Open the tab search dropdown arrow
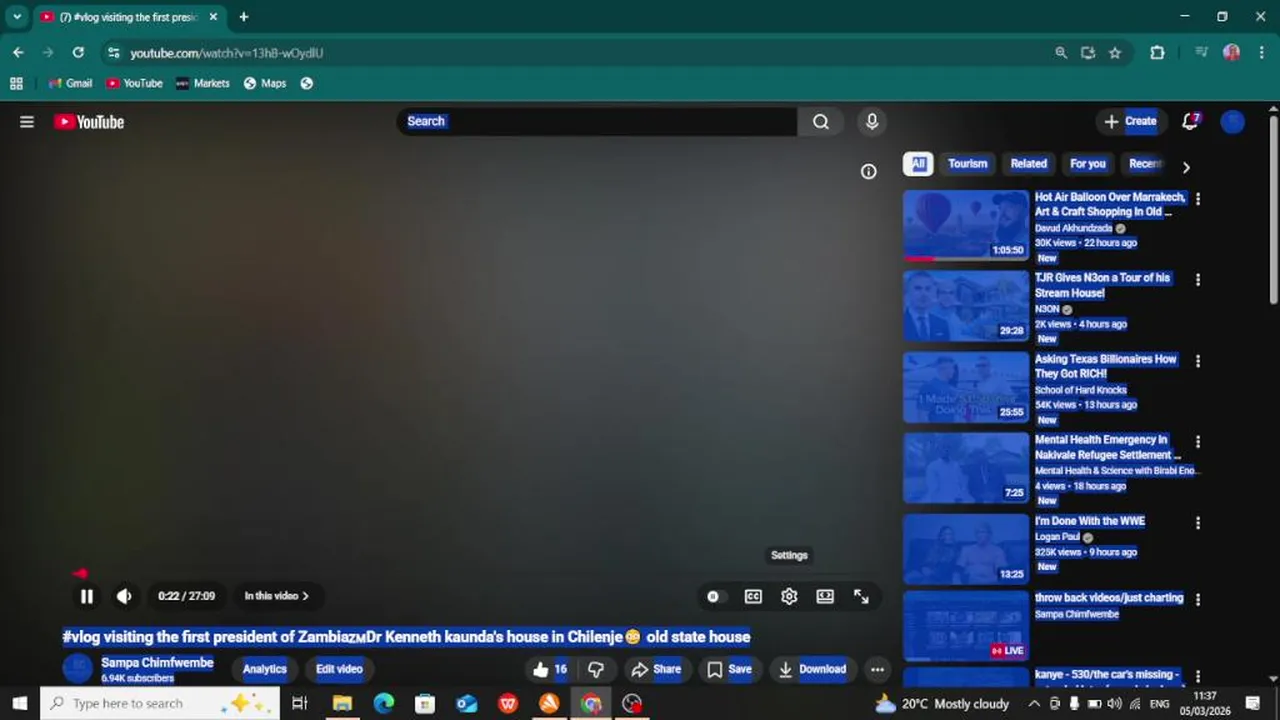The height and width of the screenshot is (720, 1280). (x=17, y=17)
